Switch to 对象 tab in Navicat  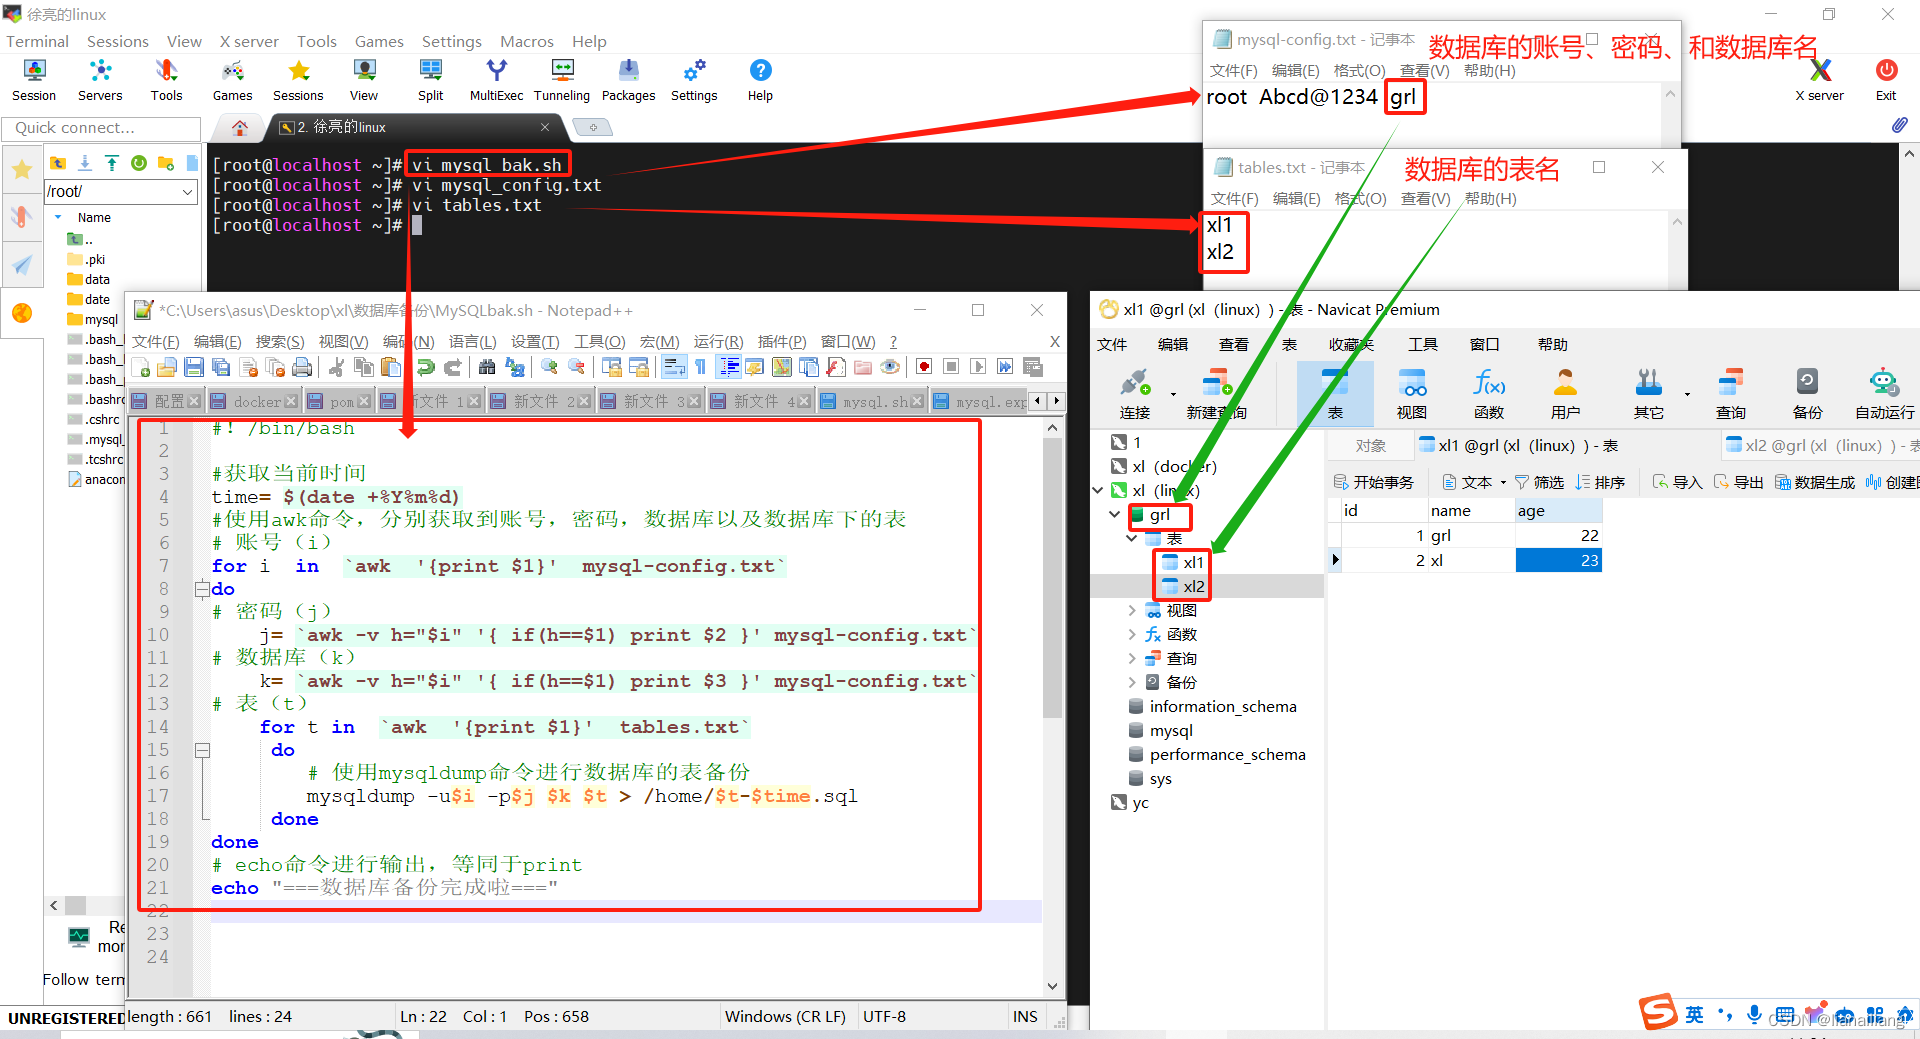(x=1371, y=445)
